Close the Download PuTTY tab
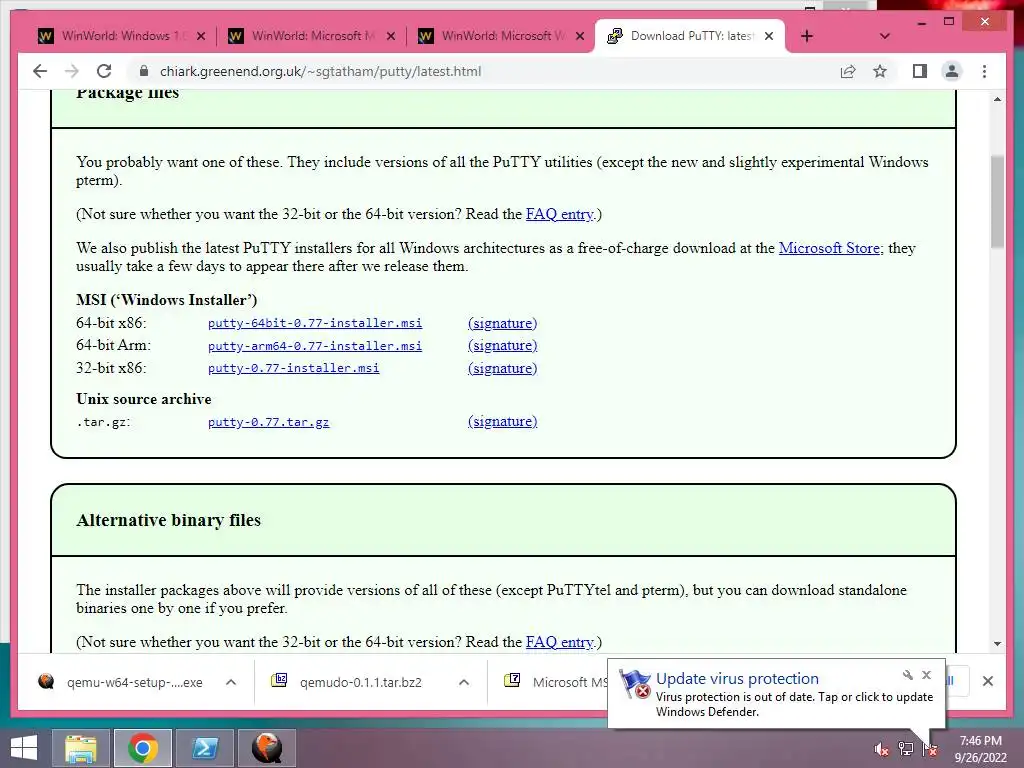Image resolution: width=1024 pixels, height=768 pixels. (769, 37)
